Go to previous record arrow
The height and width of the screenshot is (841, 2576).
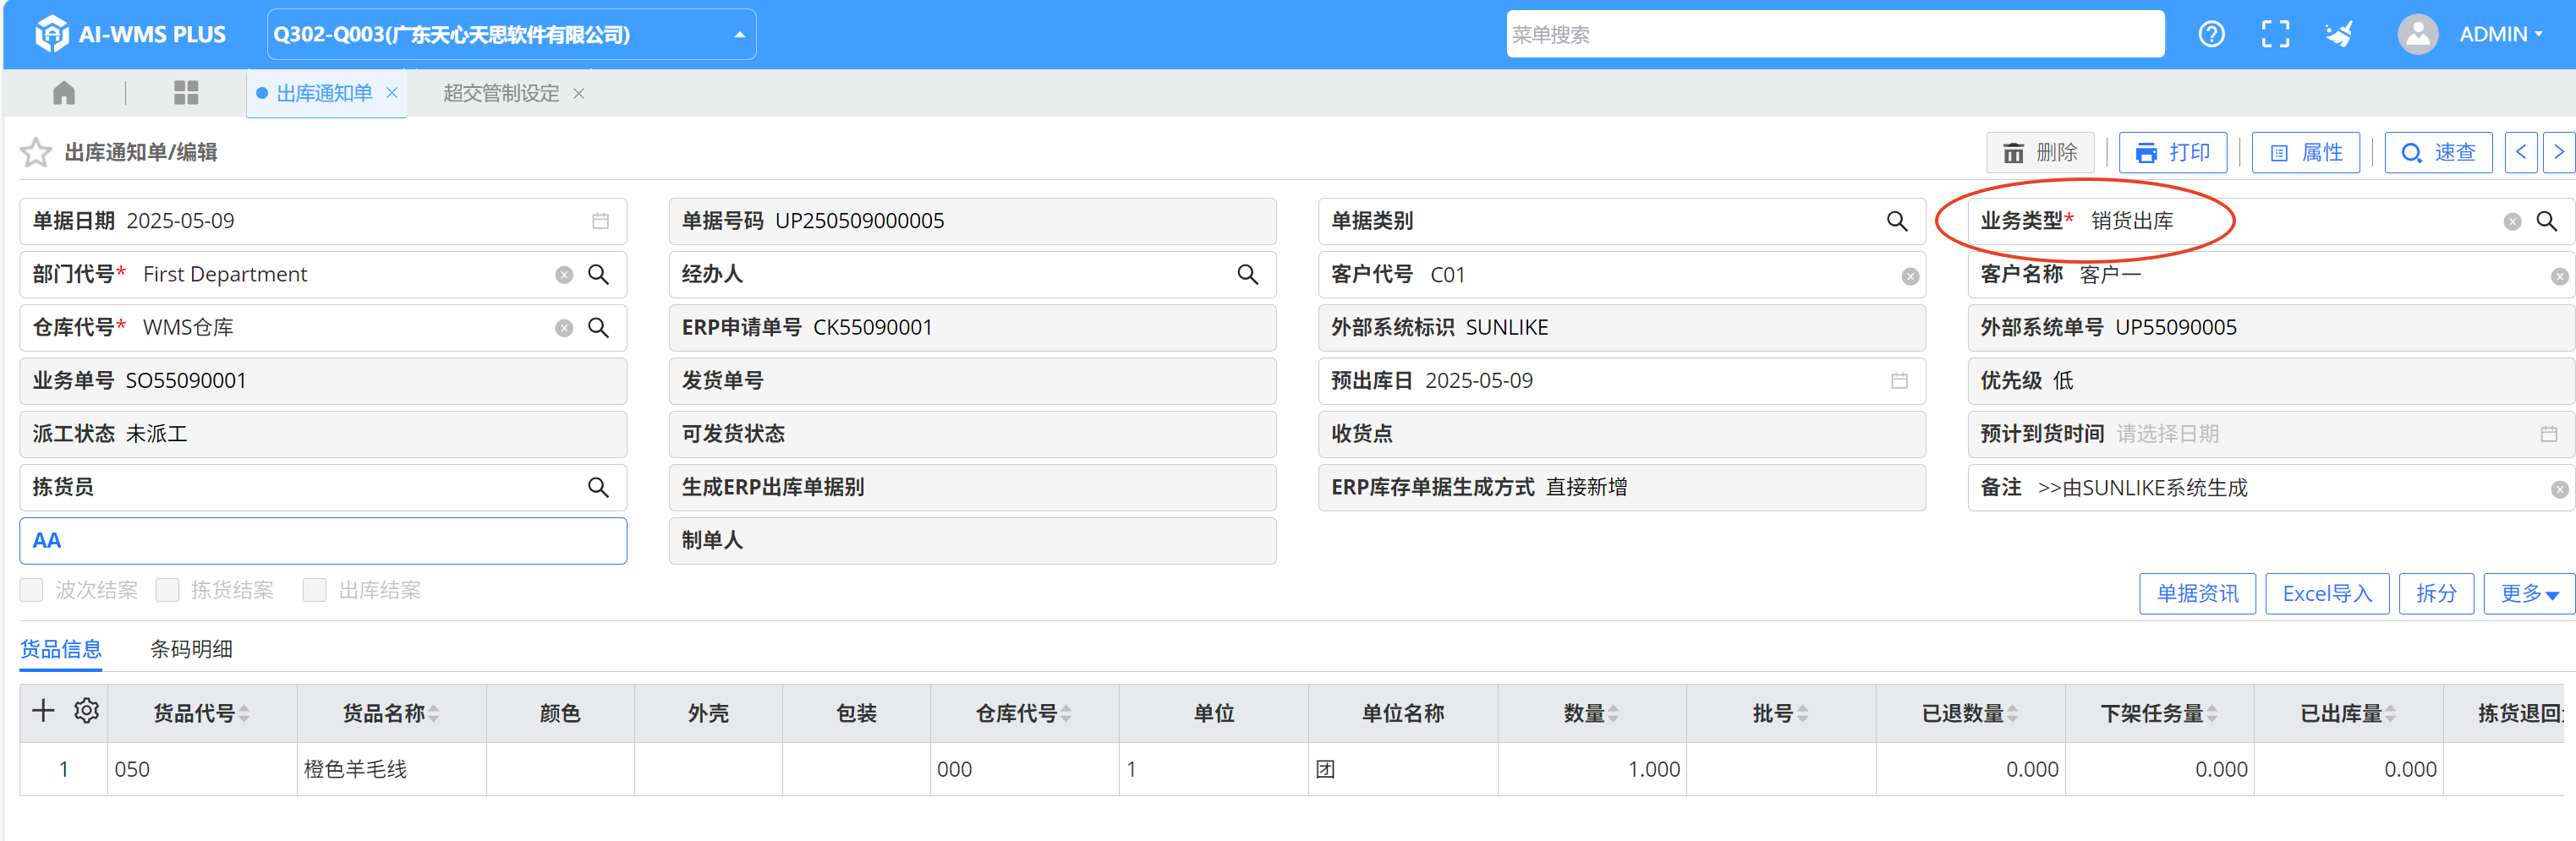pyautogui.click(x=2521, y=152)
